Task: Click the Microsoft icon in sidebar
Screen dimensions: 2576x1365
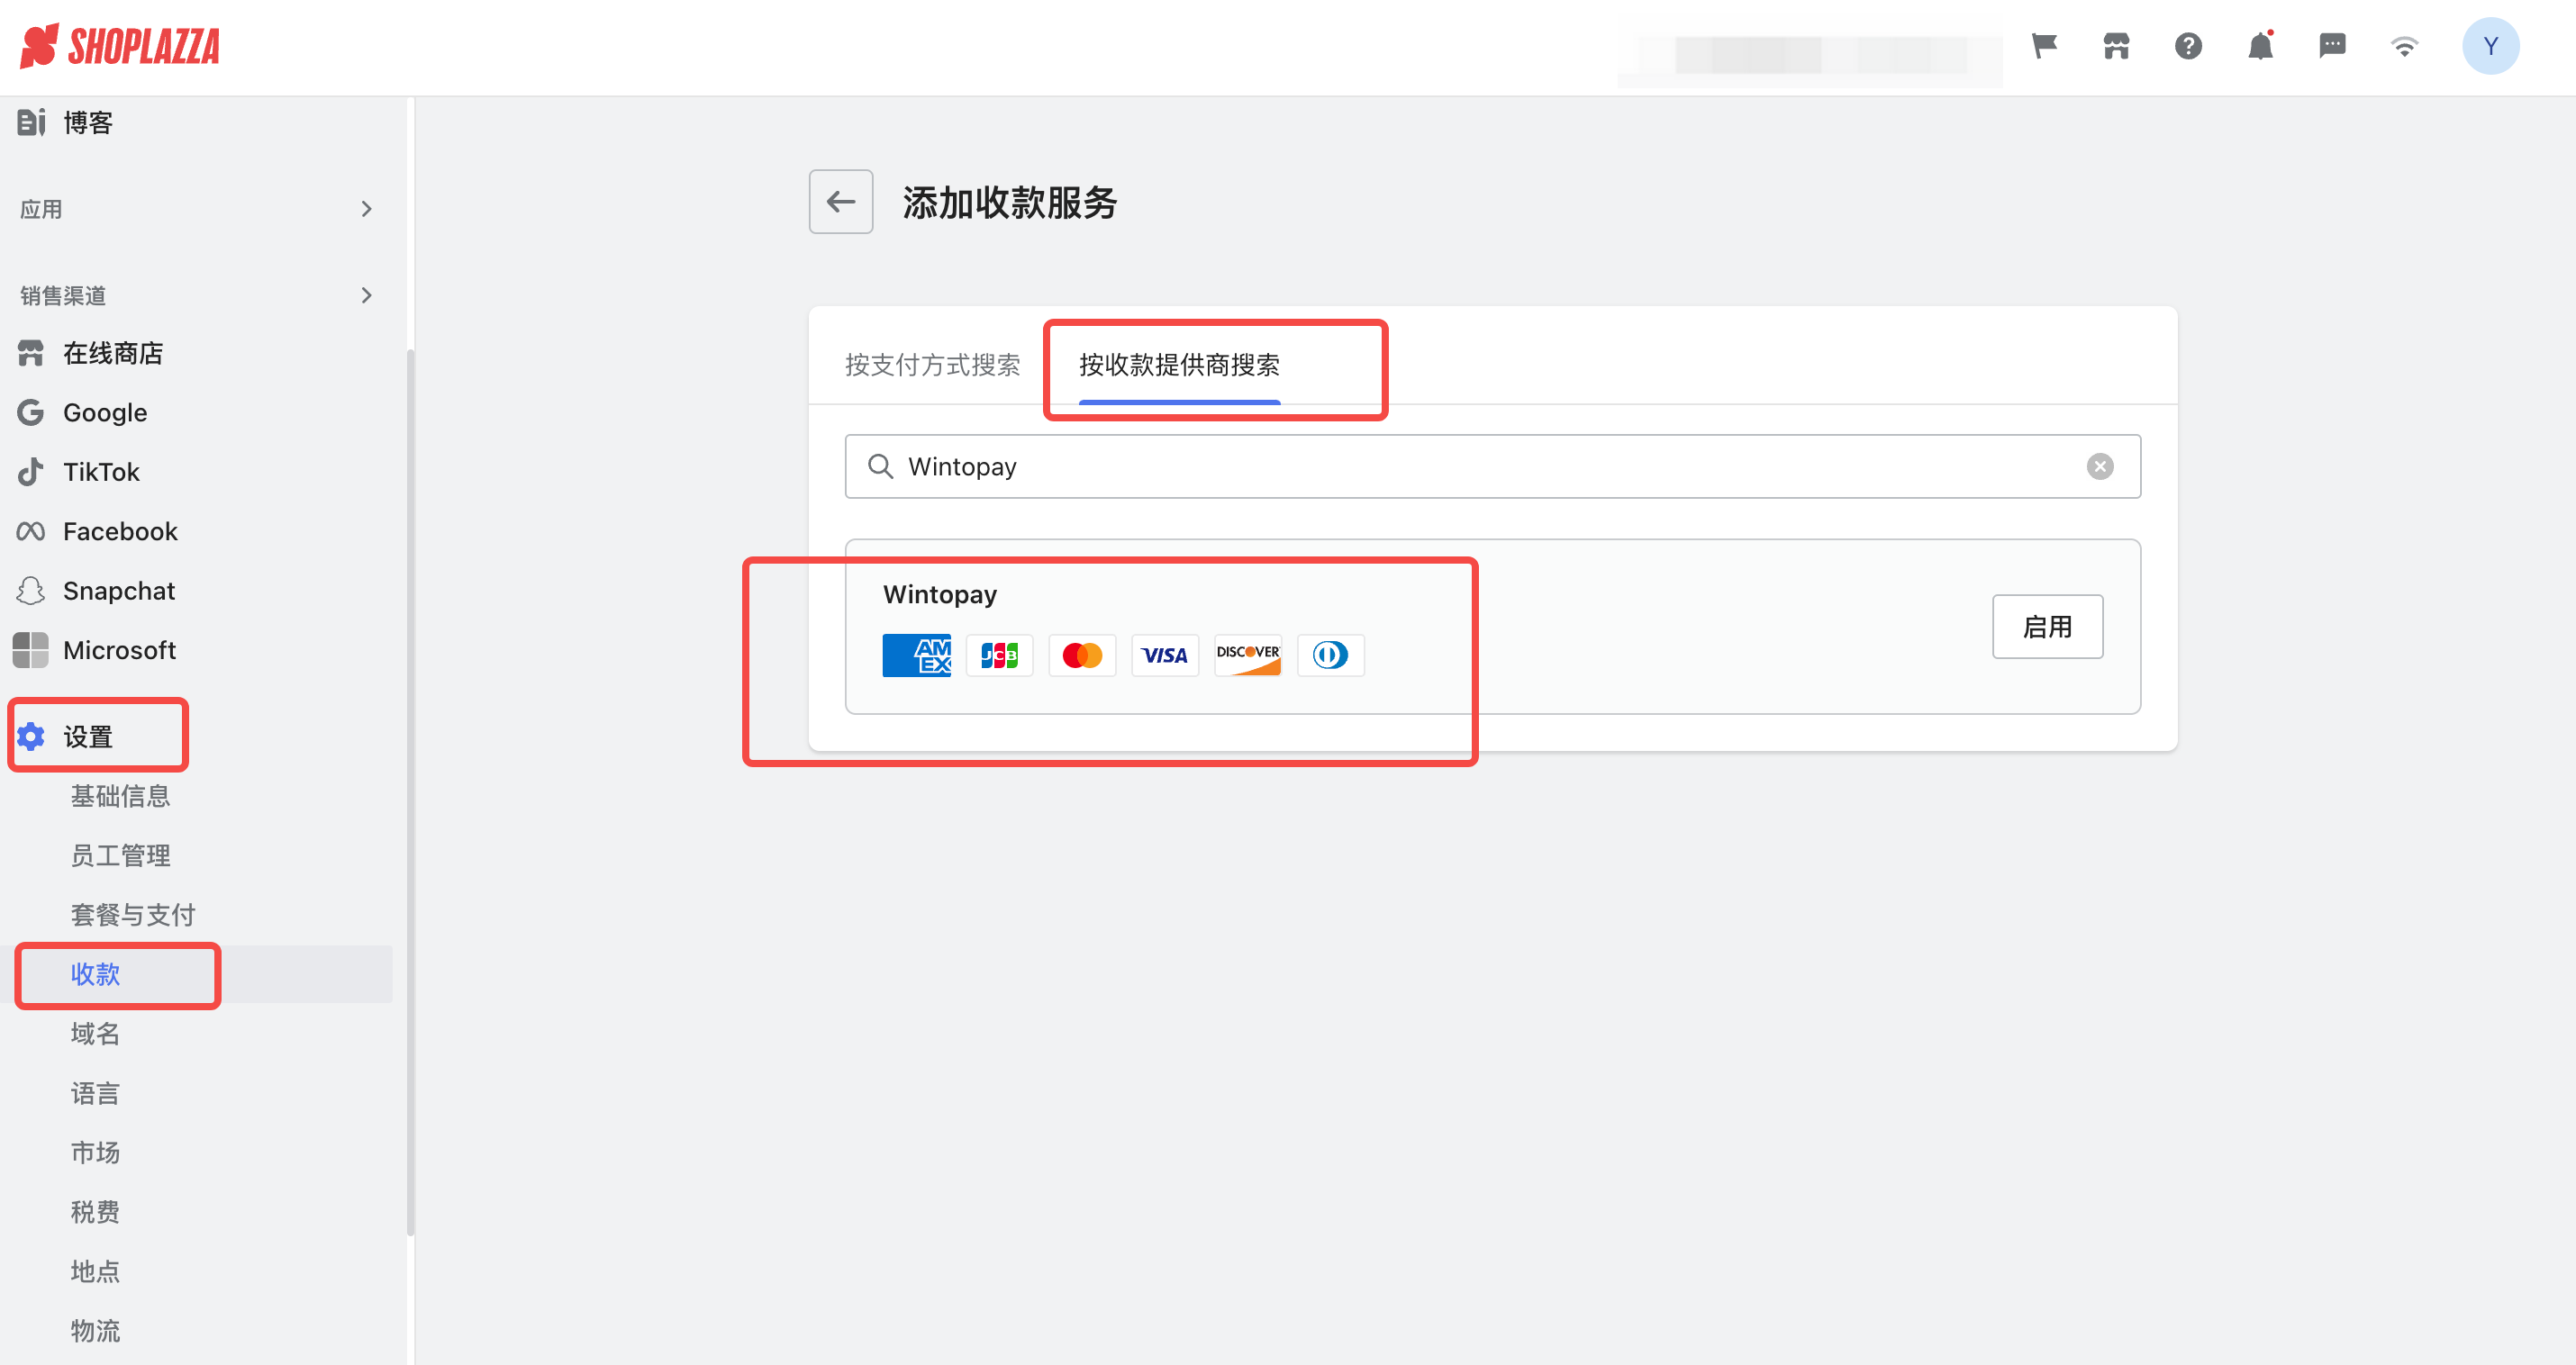Action: (31, 650)
